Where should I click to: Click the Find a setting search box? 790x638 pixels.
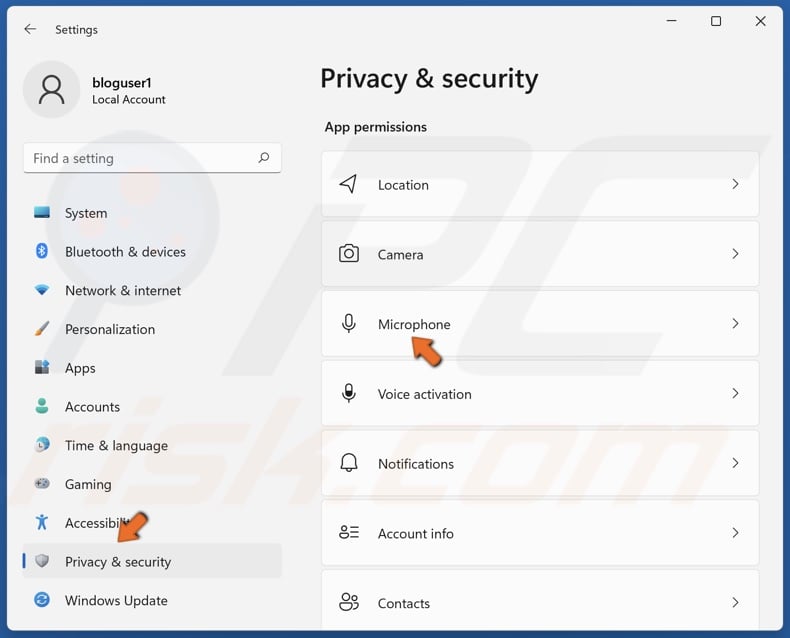(152, 158)
